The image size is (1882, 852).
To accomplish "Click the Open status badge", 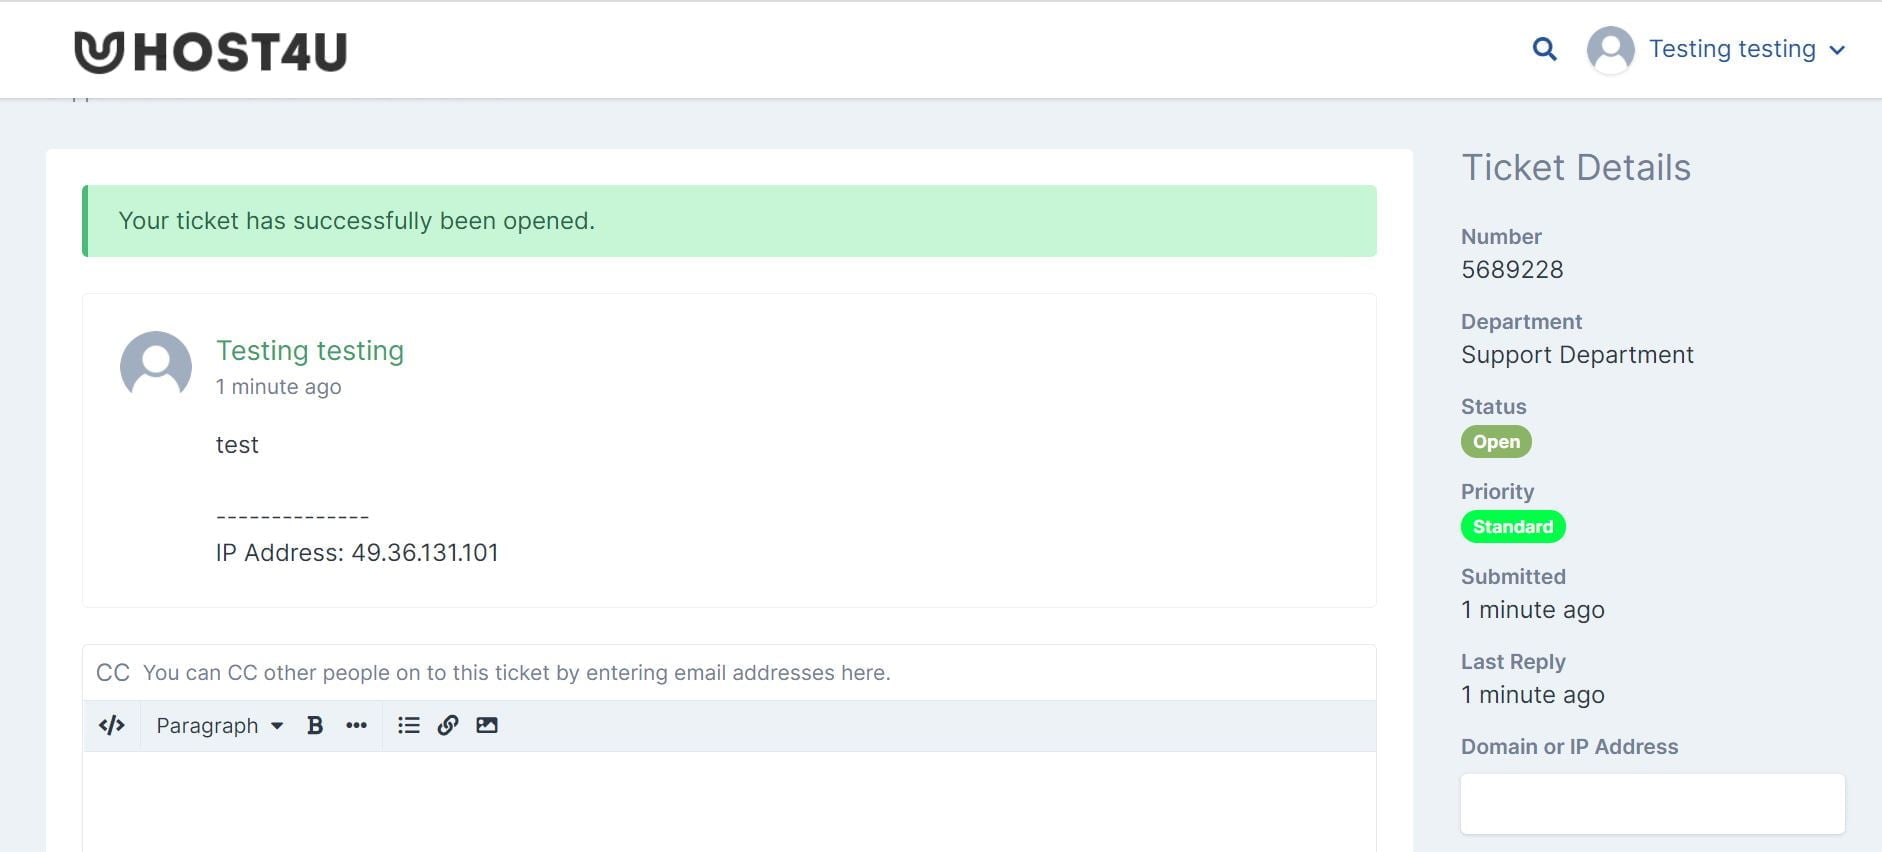I will (1496, 442).
